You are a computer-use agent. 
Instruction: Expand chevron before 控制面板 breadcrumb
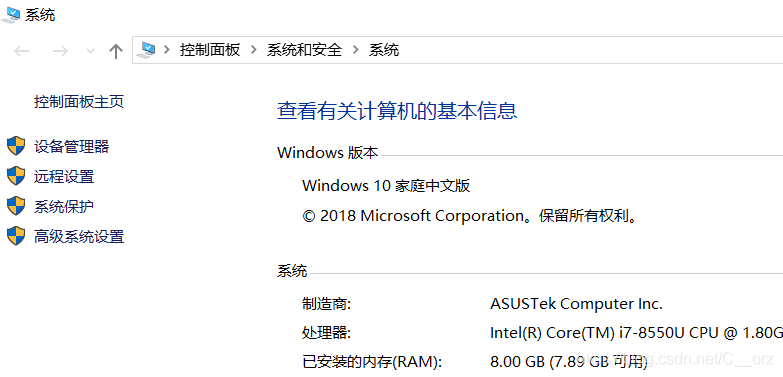pos(167,50)
